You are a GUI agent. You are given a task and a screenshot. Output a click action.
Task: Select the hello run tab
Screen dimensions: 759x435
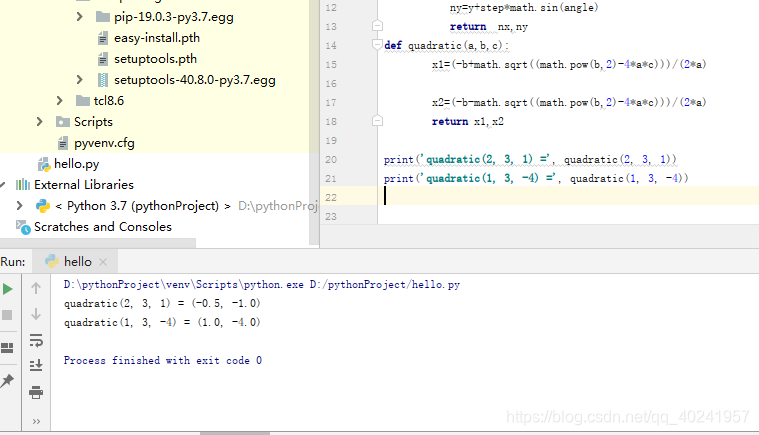(x=75, y=262)
